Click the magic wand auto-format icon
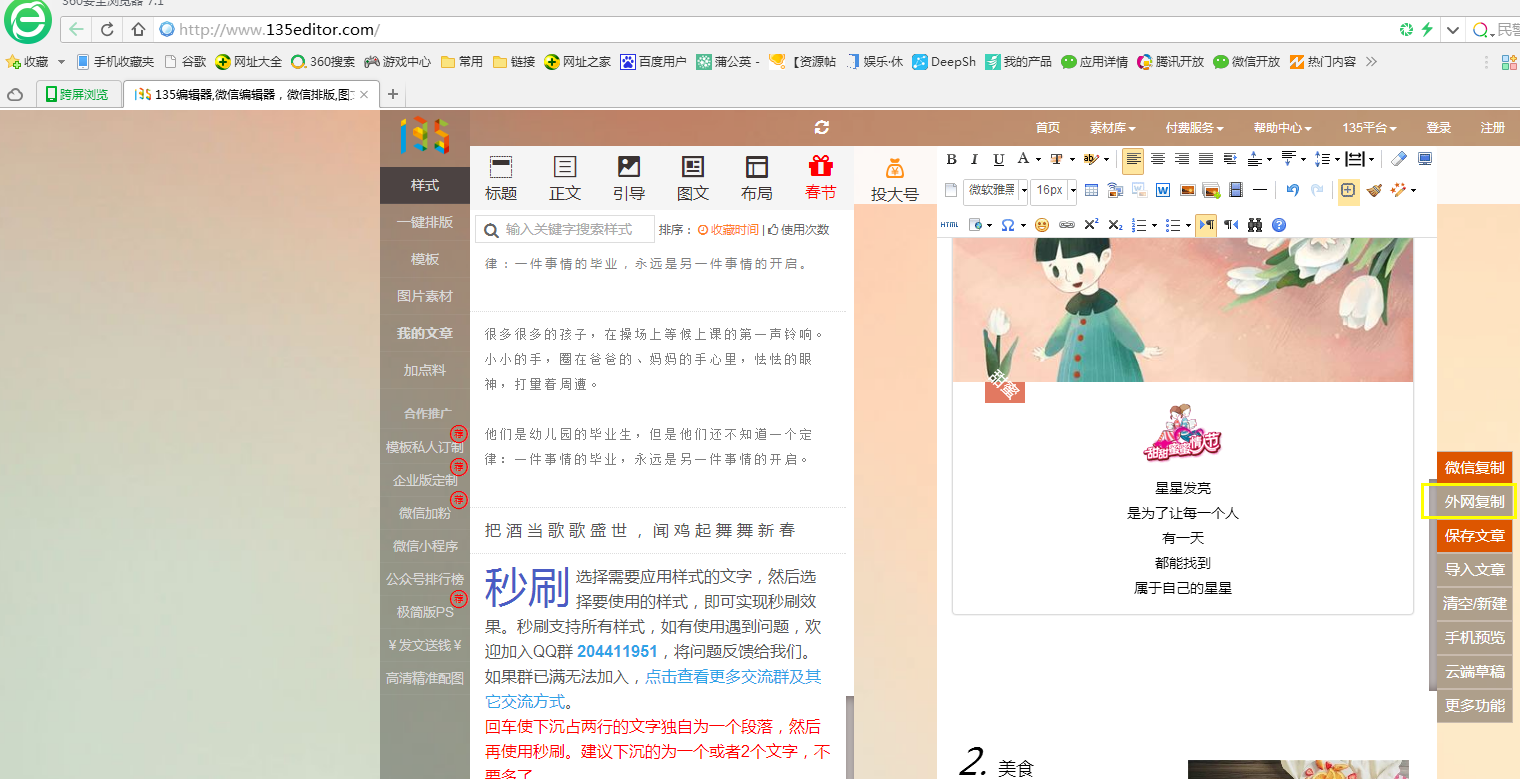 click(1398, 190)
